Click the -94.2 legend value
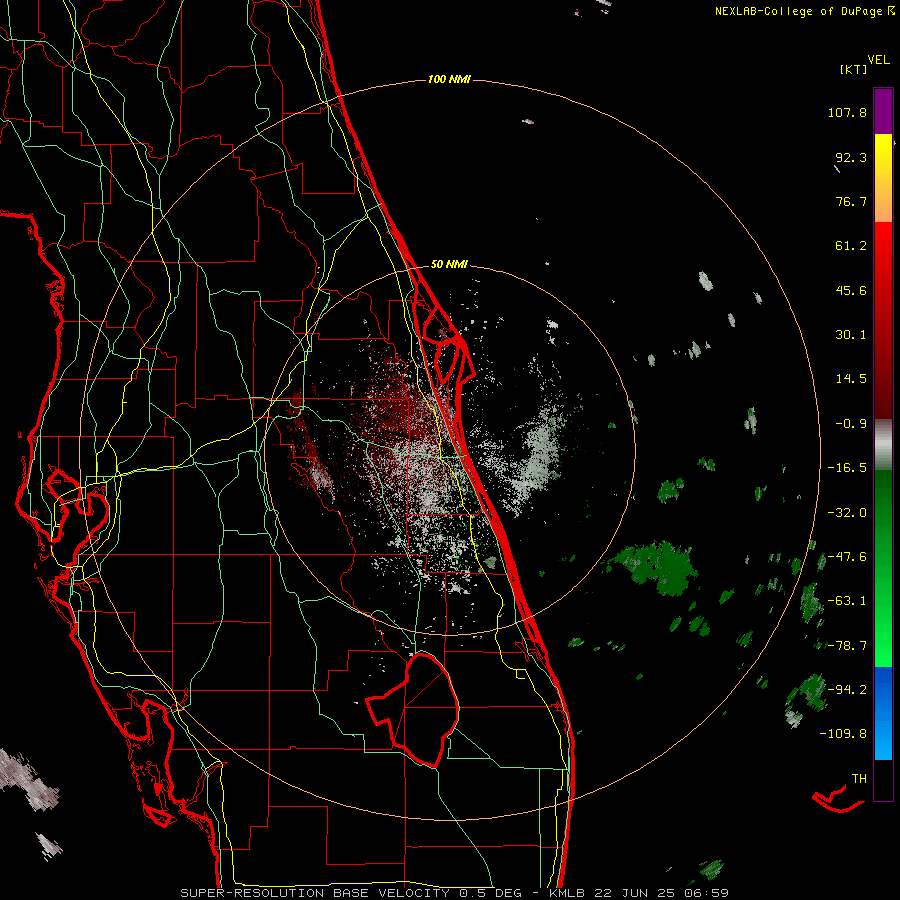This screenshot has width=900, height=900. pyautogui.click(x=847, y=689)
